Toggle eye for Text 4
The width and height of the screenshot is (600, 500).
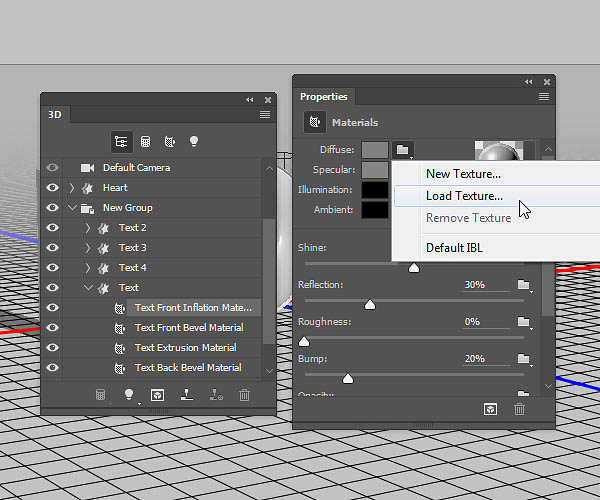(52, 267)
